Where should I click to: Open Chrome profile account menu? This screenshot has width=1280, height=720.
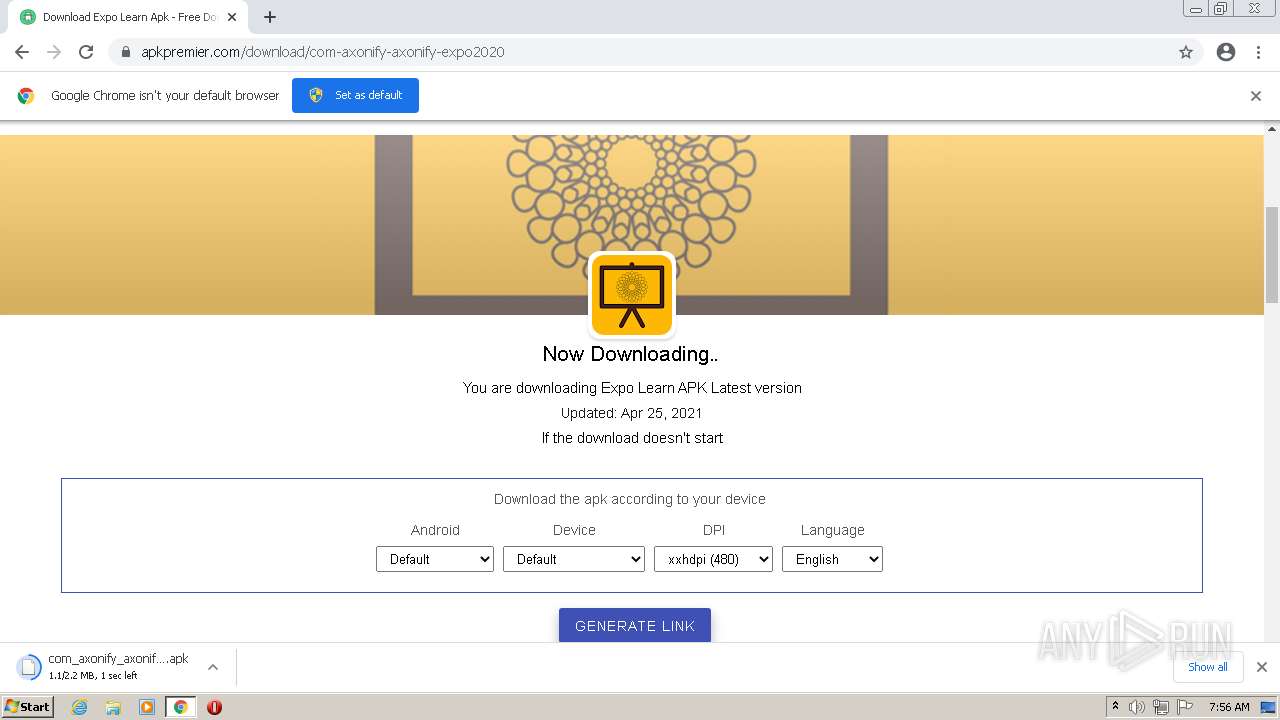pyautogui.click(x=1226, y=52)
